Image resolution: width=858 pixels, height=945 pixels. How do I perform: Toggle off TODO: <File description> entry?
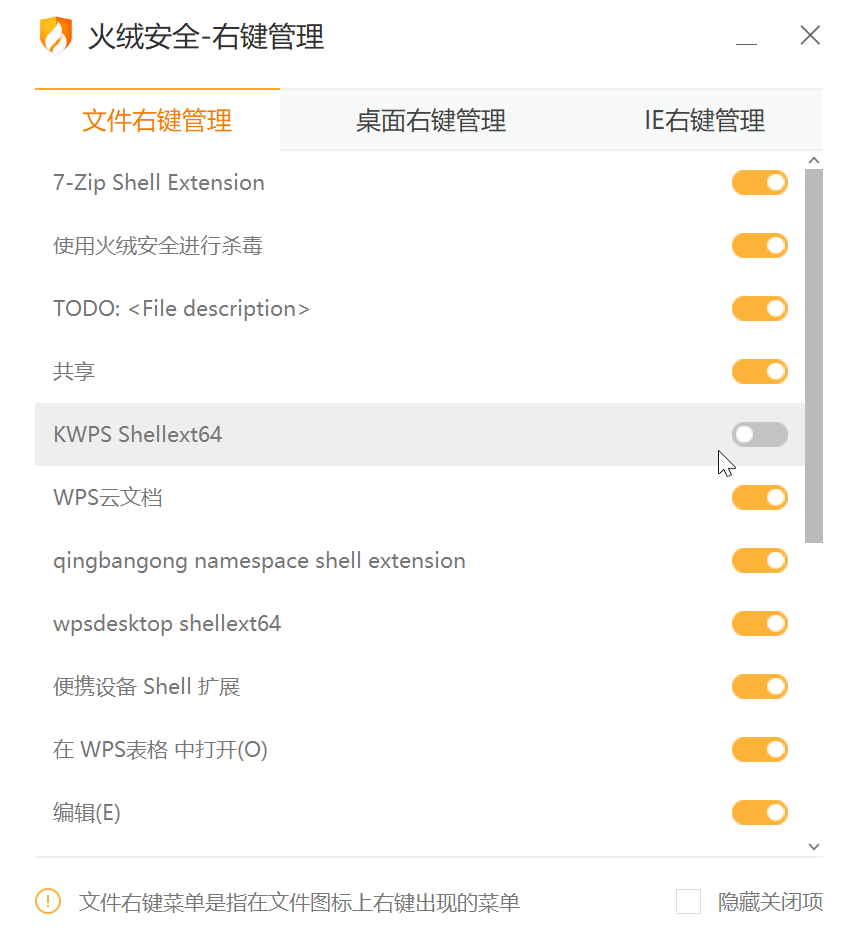(760, 309)
